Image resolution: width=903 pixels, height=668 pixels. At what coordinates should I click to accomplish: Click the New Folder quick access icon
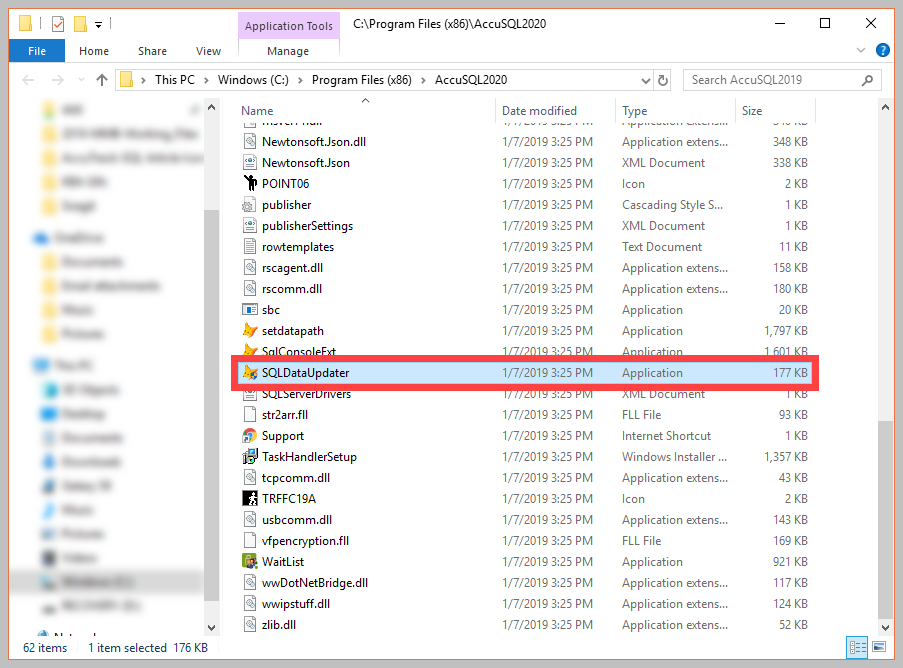(x=81, y=24)
